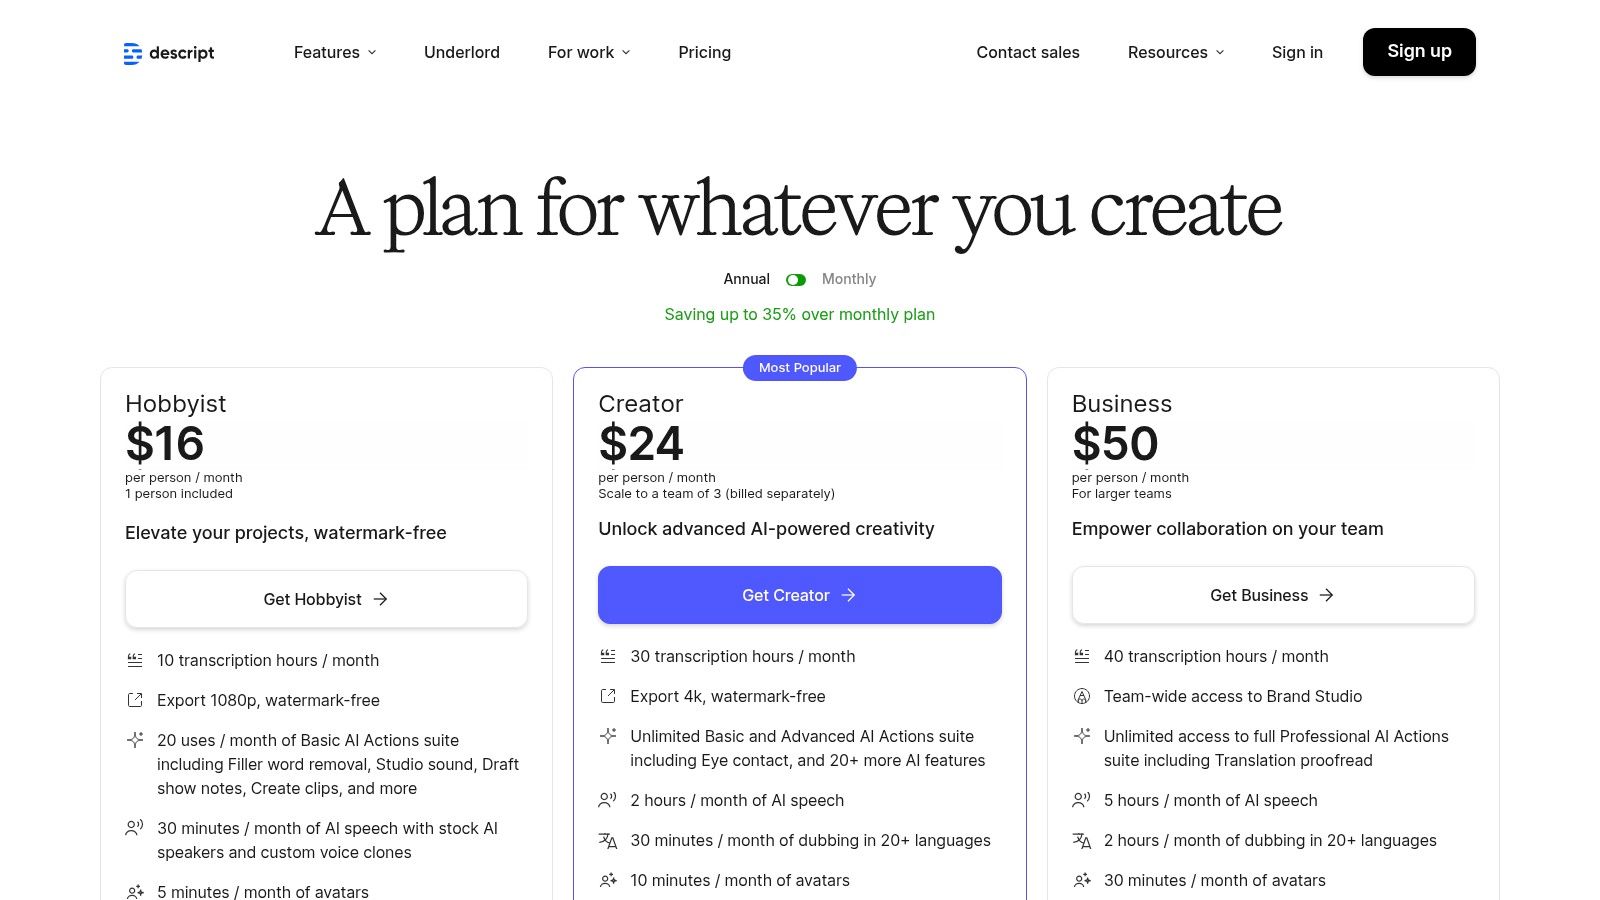1600x900 pixels.
Task: Click the export icon next to Export 1080p
Action: pos(134,699)
